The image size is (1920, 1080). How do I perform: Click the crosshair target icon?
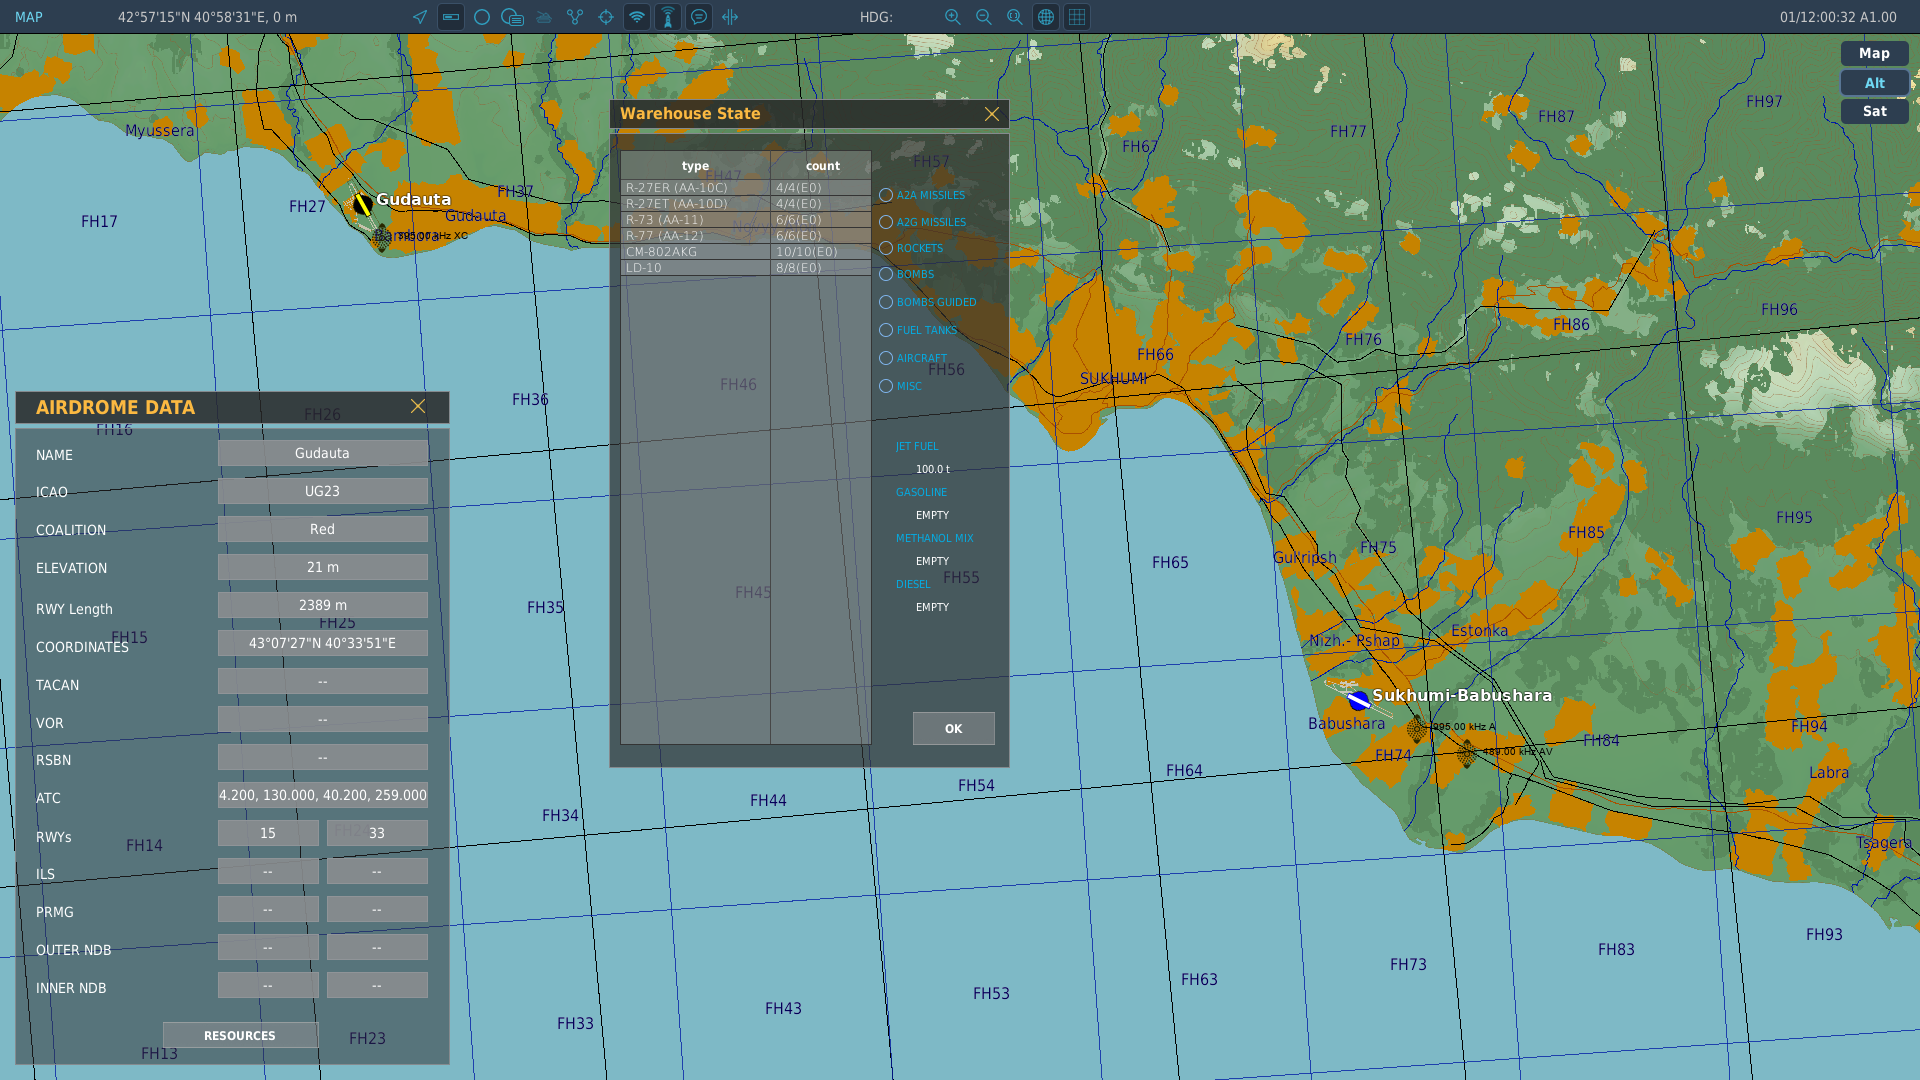point(606,17)
